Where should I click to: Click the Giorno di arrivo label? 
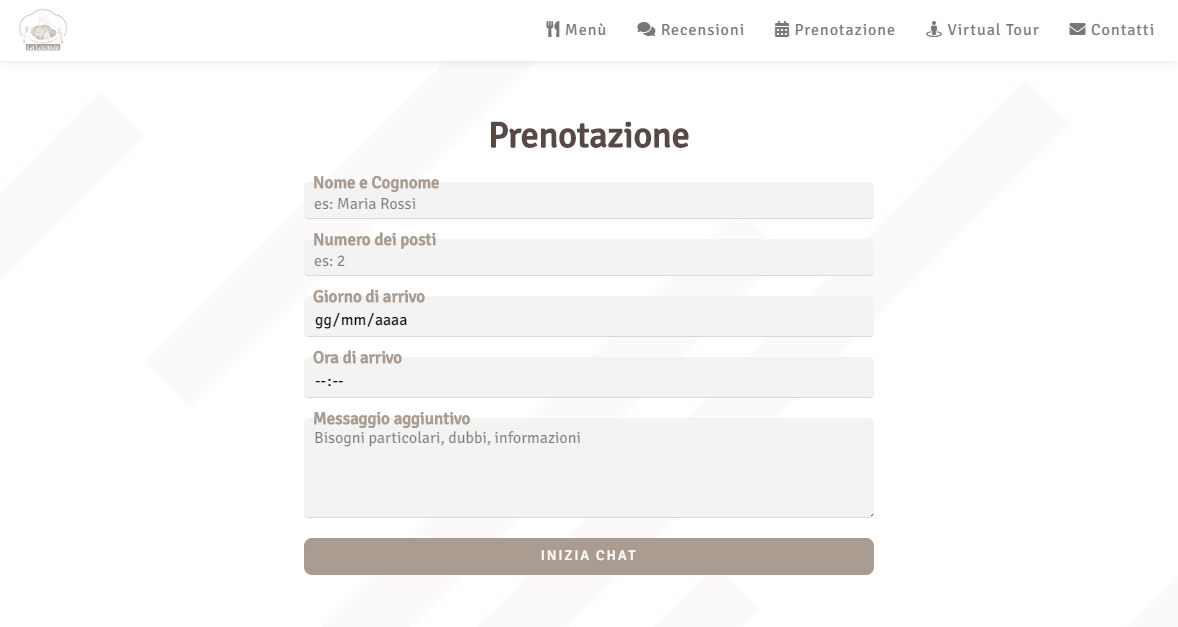tap(369, 297)
